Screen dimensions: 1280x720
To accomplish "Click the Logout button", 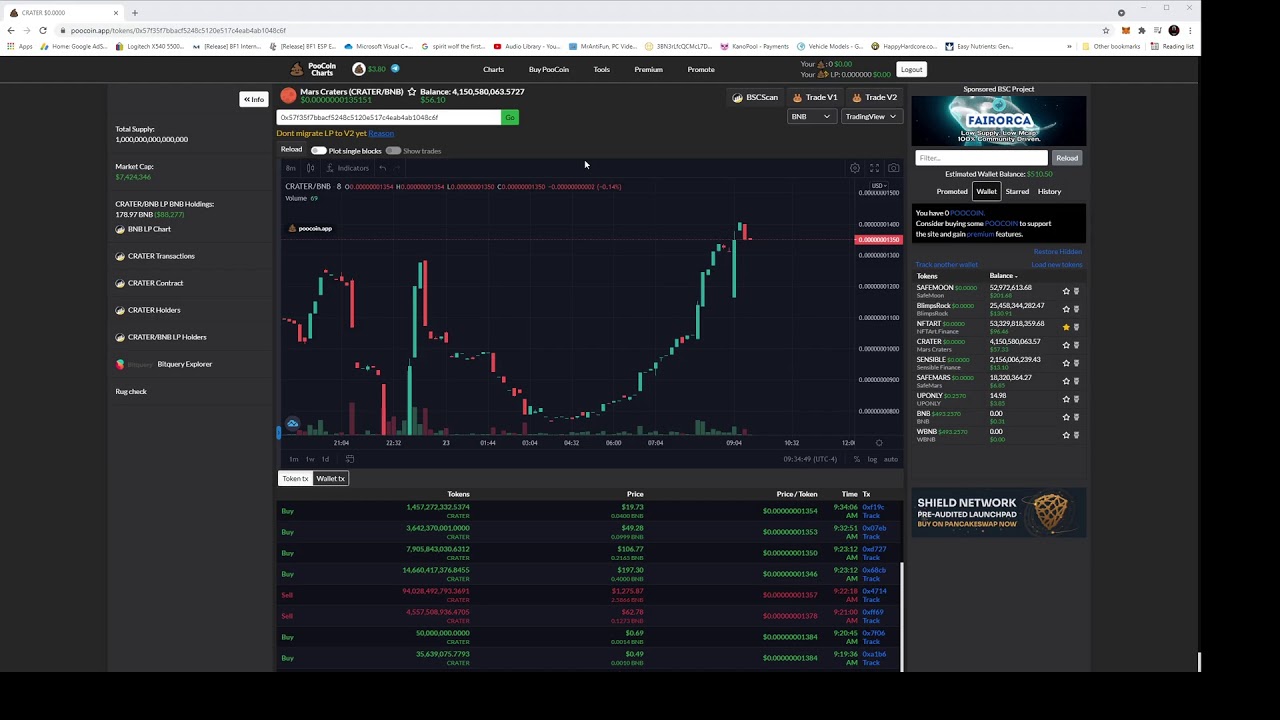I will 911,70.
